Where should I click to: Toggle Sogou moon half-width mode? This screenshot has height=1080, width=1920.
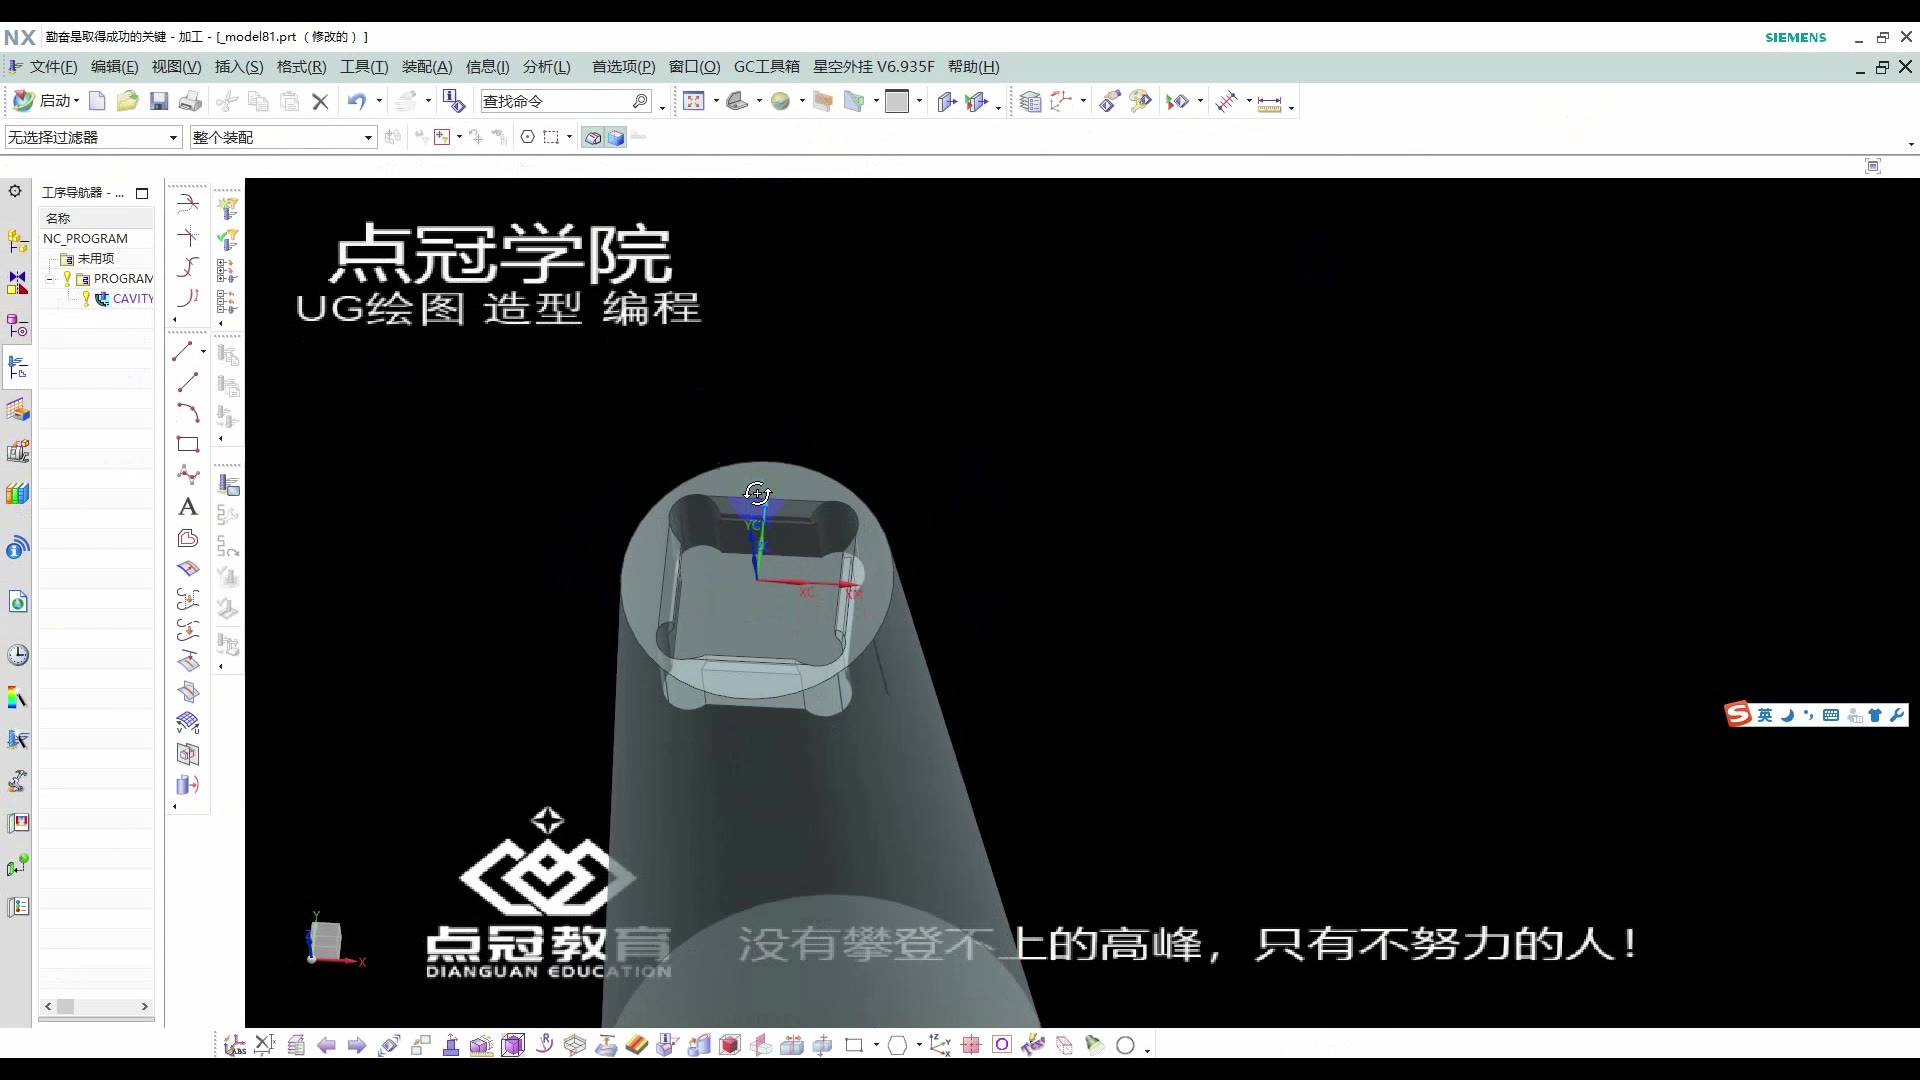pyautogui.click(x=1788, y=715)
